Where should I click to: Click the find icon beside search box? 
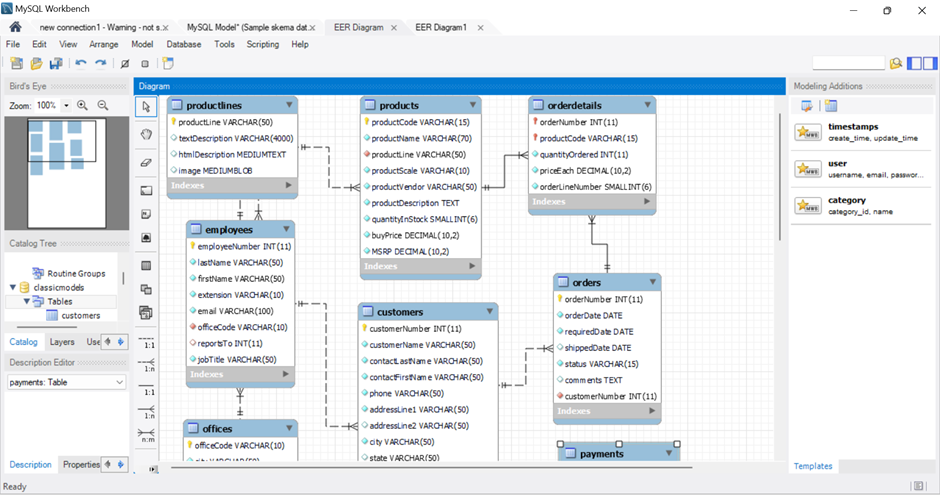point(896,63)
